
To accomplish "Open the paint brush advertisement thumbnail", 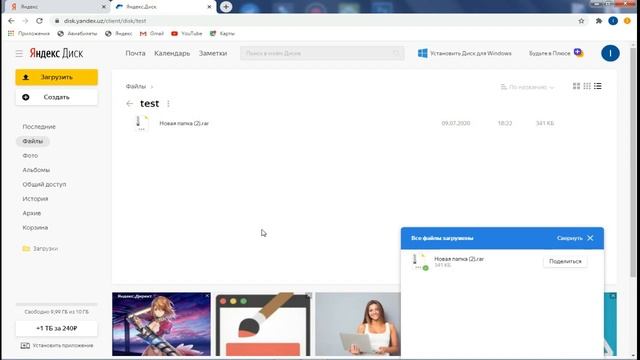I will pos(263,325).
